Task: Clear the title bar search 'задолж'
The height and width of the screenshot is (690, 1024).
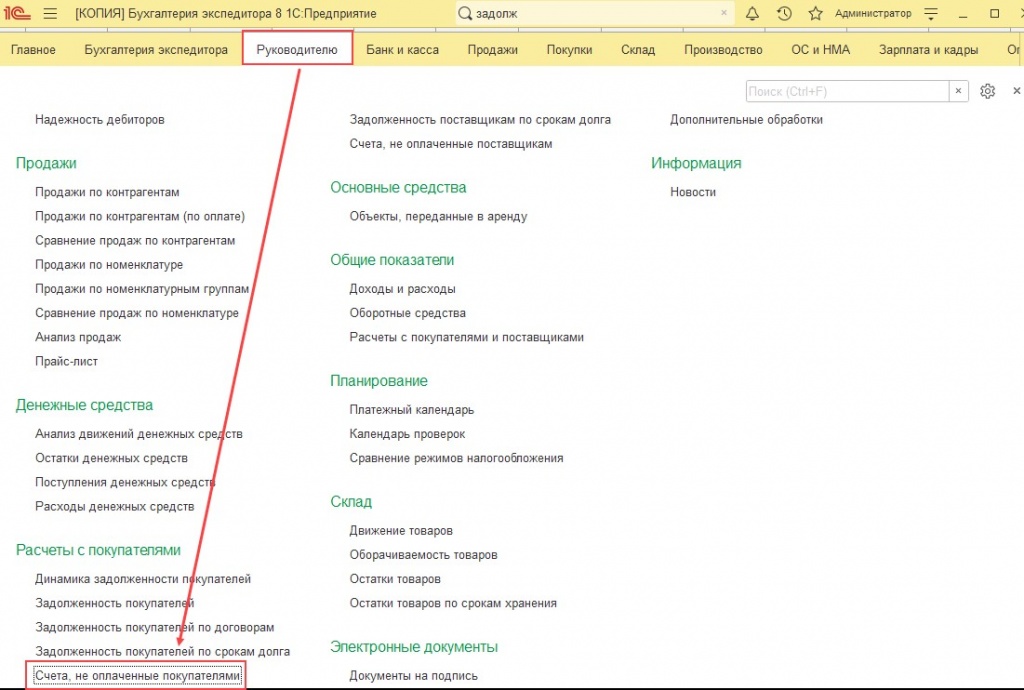Action: coord(724,13)
